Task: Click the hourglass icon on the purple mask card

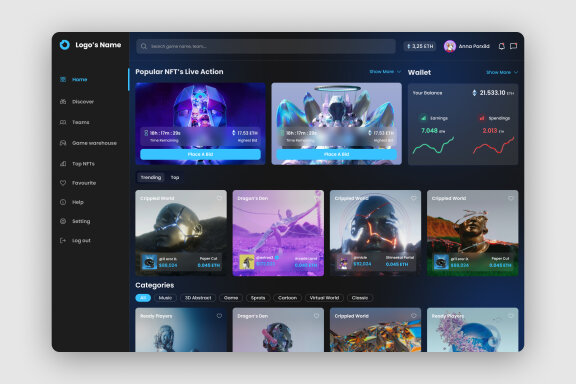Action: [146, 133]
